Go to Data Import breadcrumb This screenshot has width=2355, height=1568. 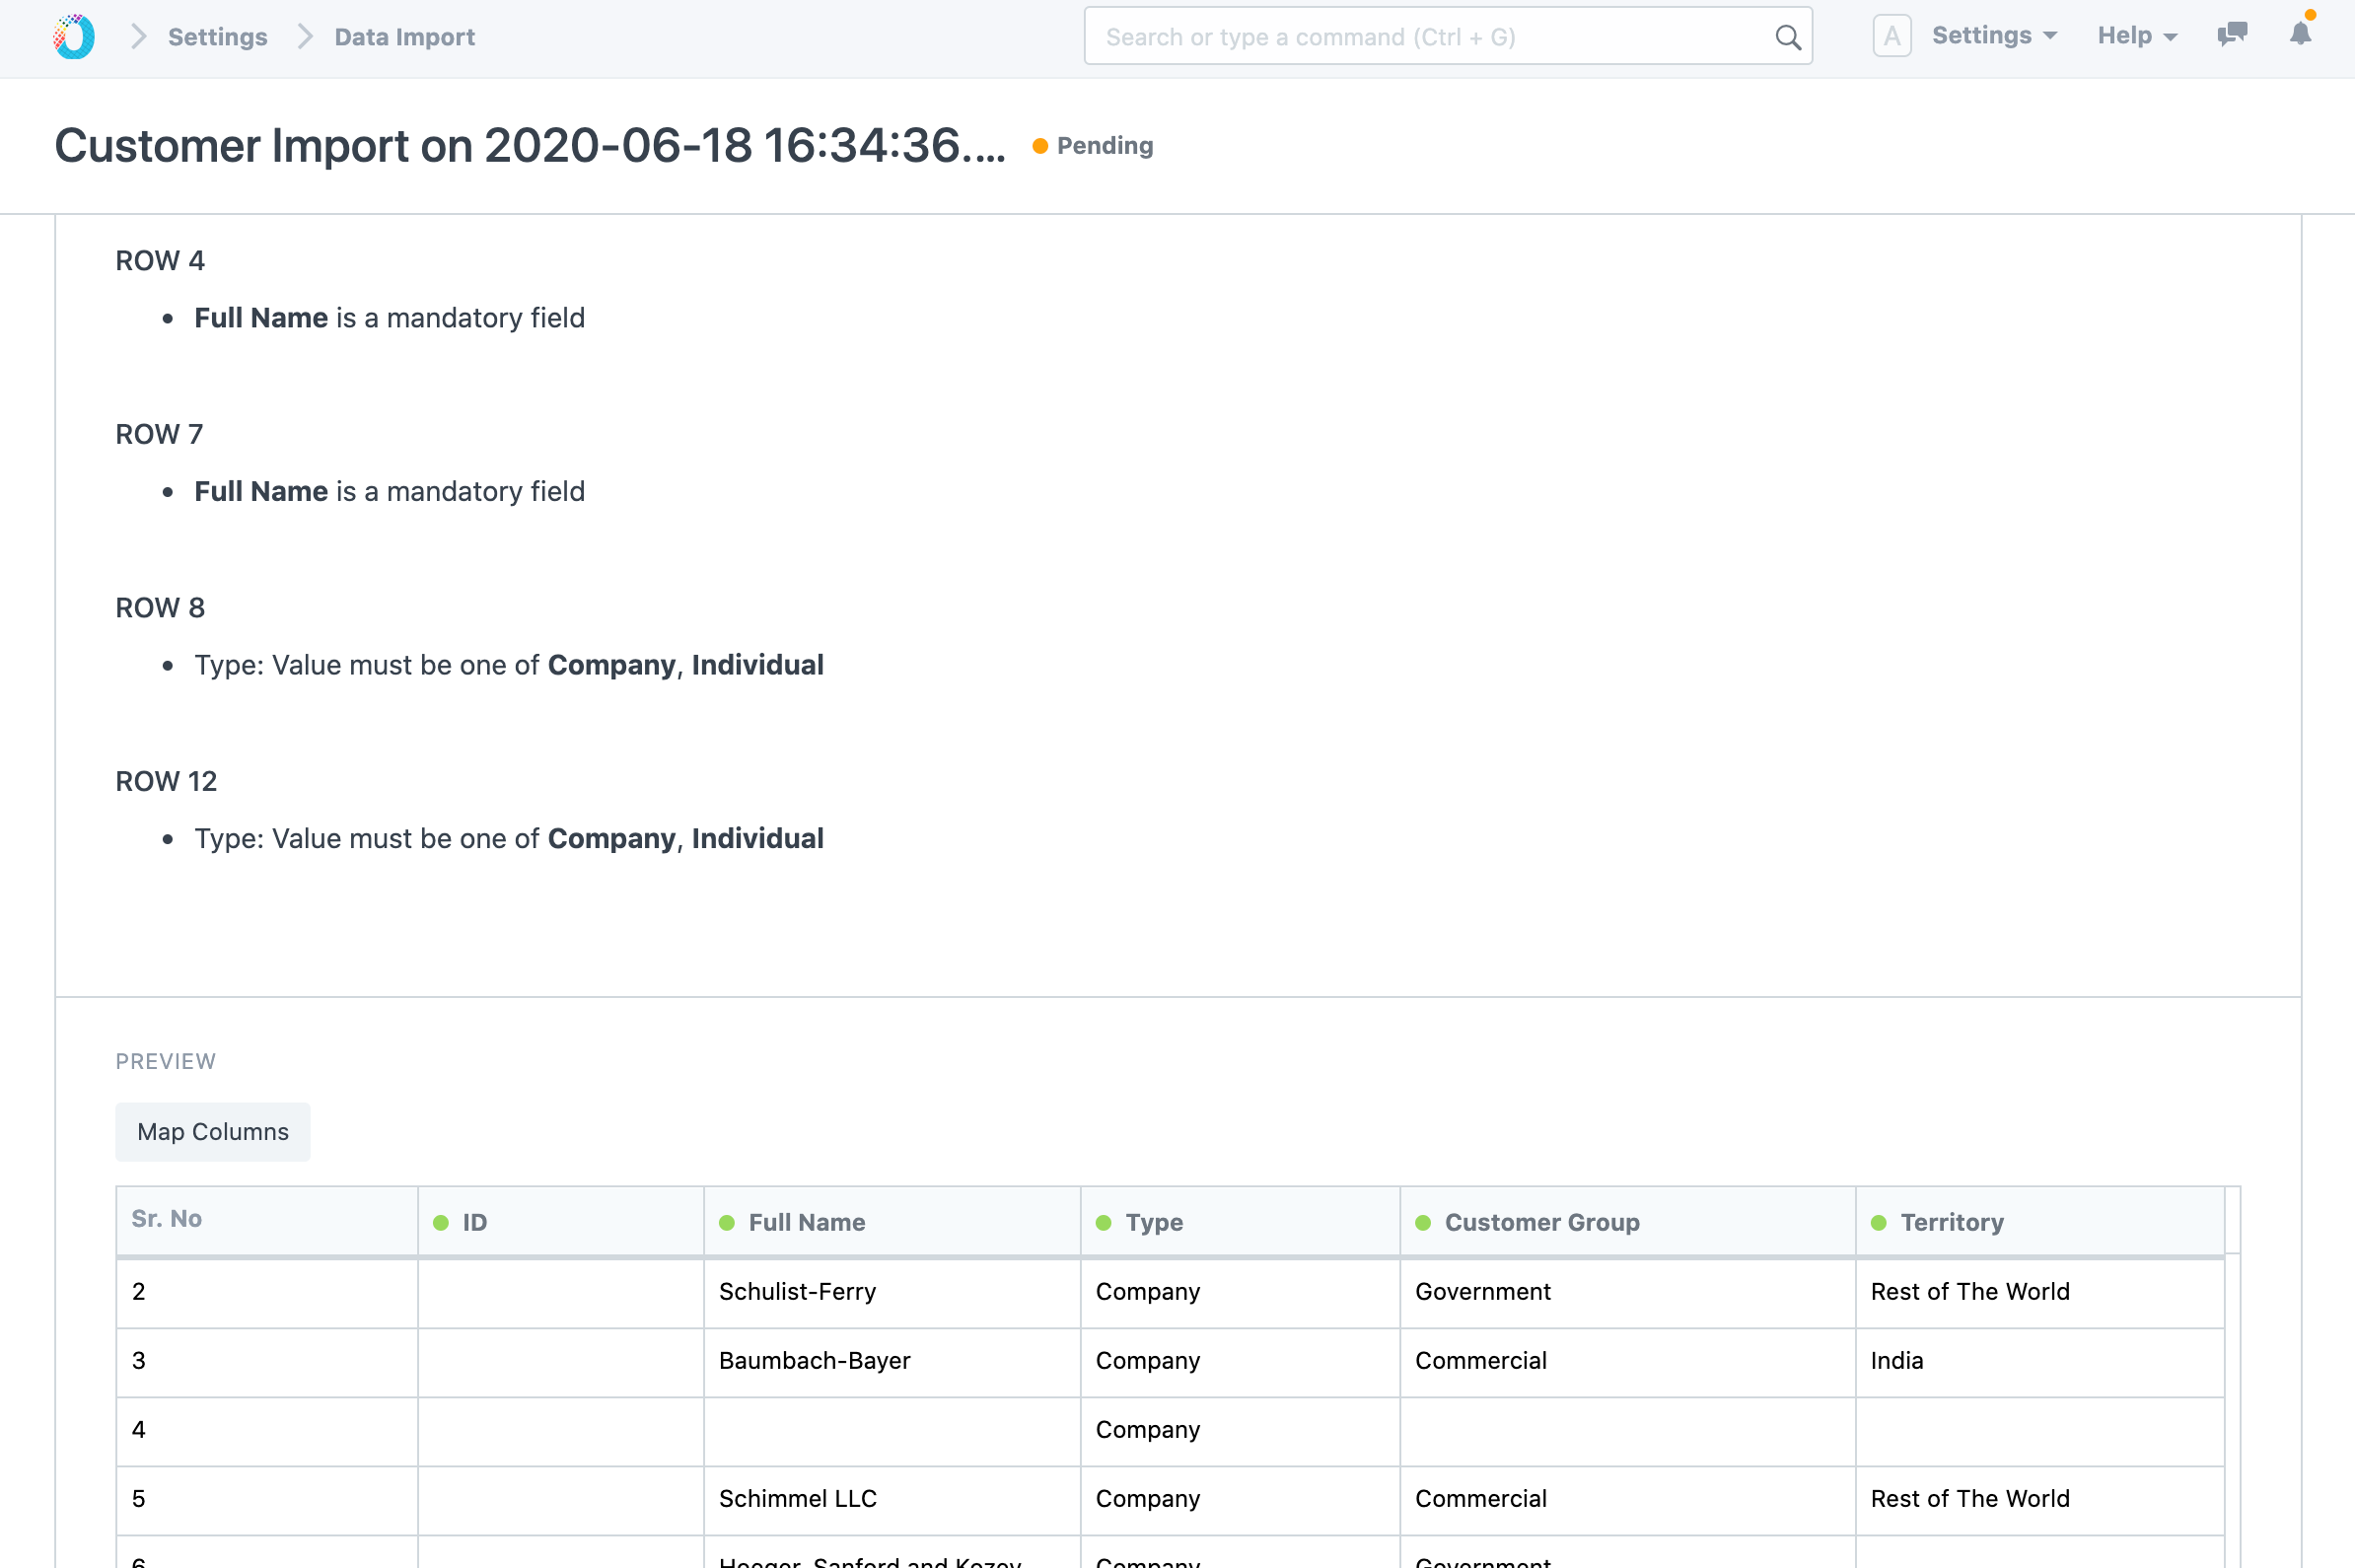404,37
